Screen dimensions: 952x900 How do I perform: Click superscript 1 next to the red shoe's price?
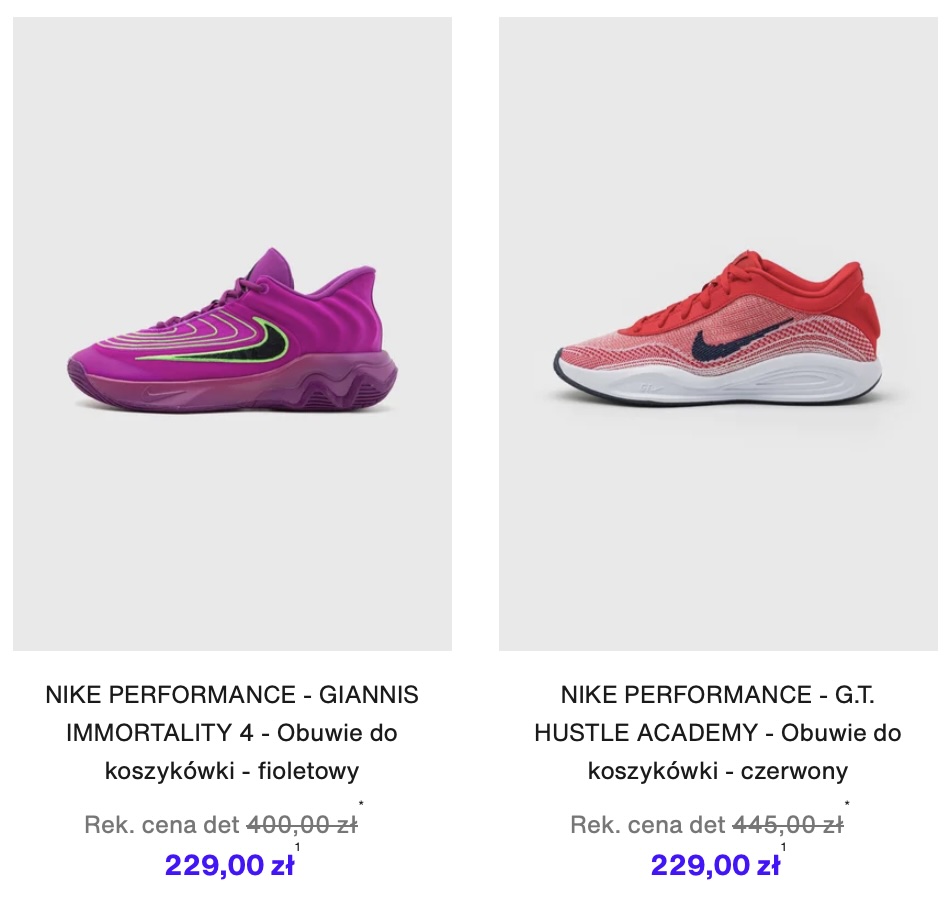click(783, 847)
